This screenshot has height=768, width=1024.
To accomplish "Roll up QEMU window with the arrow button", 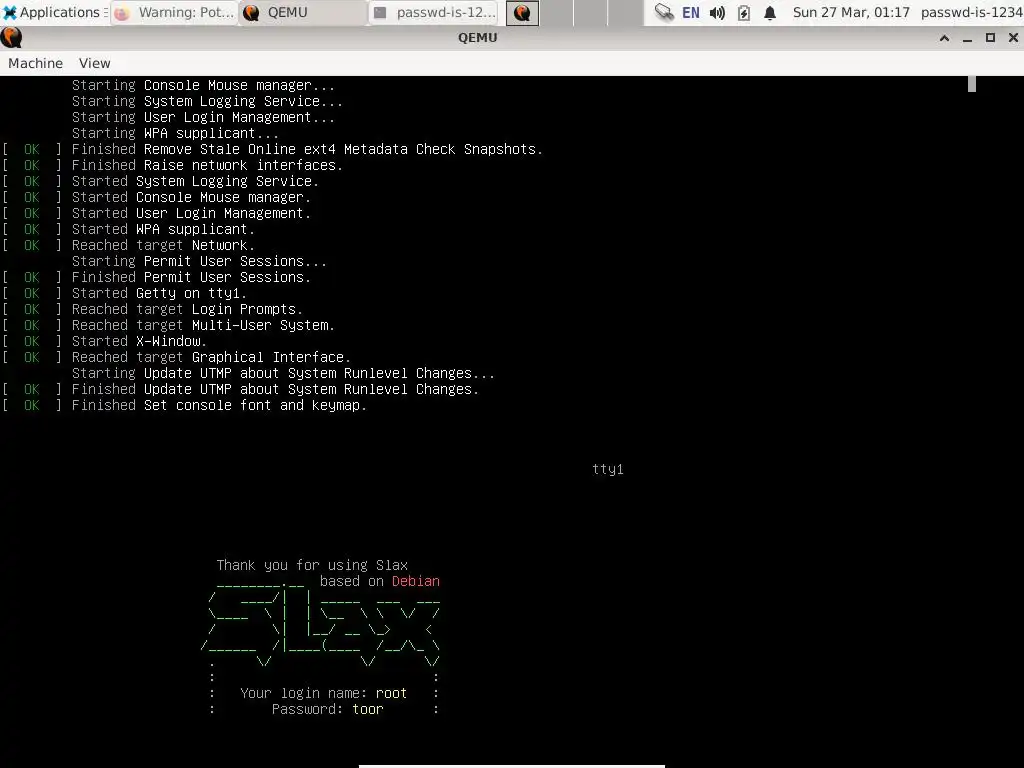I will [x=944, y=38].
